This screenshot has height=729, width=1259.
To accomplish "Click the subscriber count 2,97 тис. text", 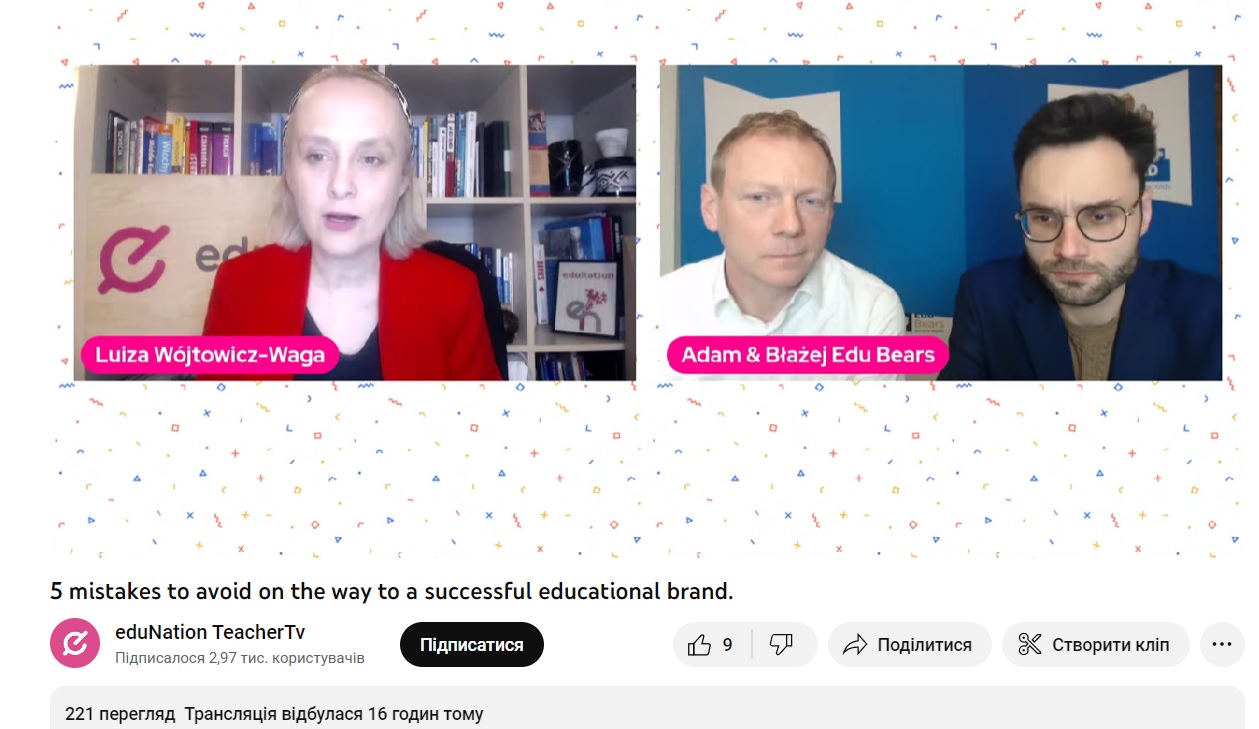I will 240,658.
